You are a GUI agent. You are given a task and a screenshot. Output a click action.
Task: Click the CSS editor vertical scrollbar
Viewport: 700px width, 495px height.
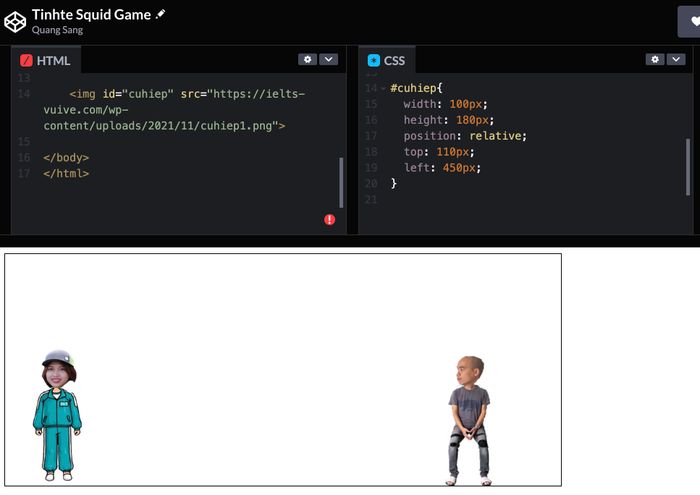688,165
